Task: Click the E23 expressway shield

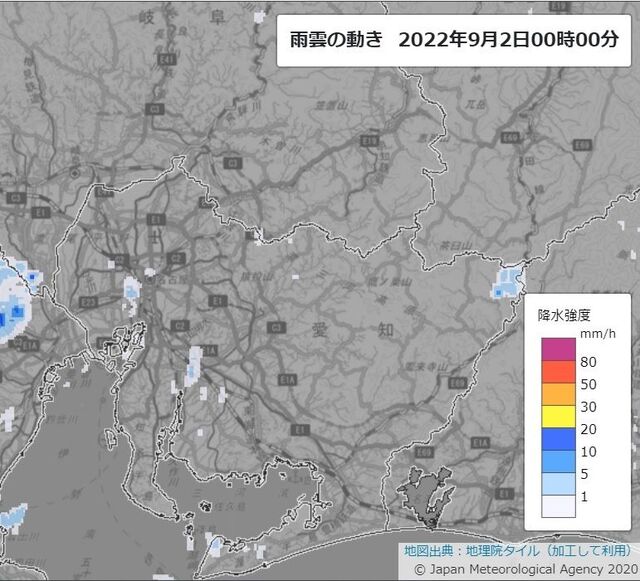Action: (89, 303)
